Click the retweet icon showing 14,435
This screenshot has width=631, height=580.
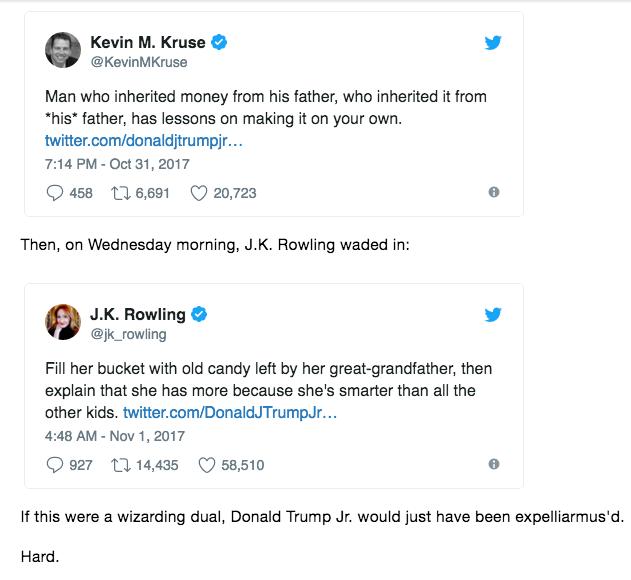point(121,465)
